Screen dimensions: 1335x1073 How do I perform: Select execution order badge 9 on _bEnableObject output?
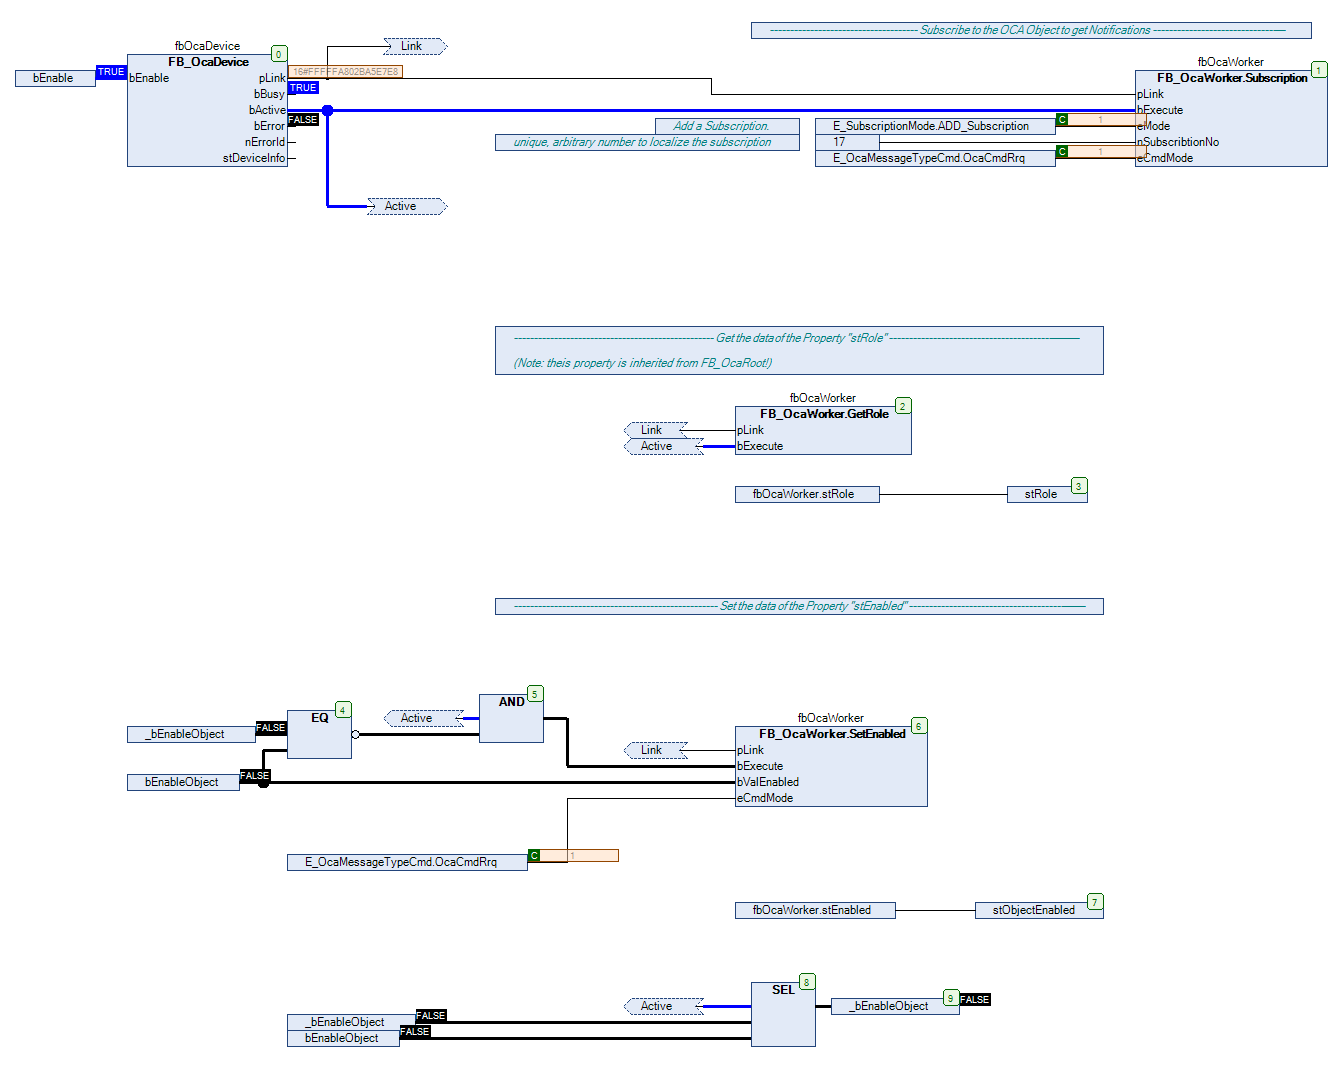click(951, 998)
